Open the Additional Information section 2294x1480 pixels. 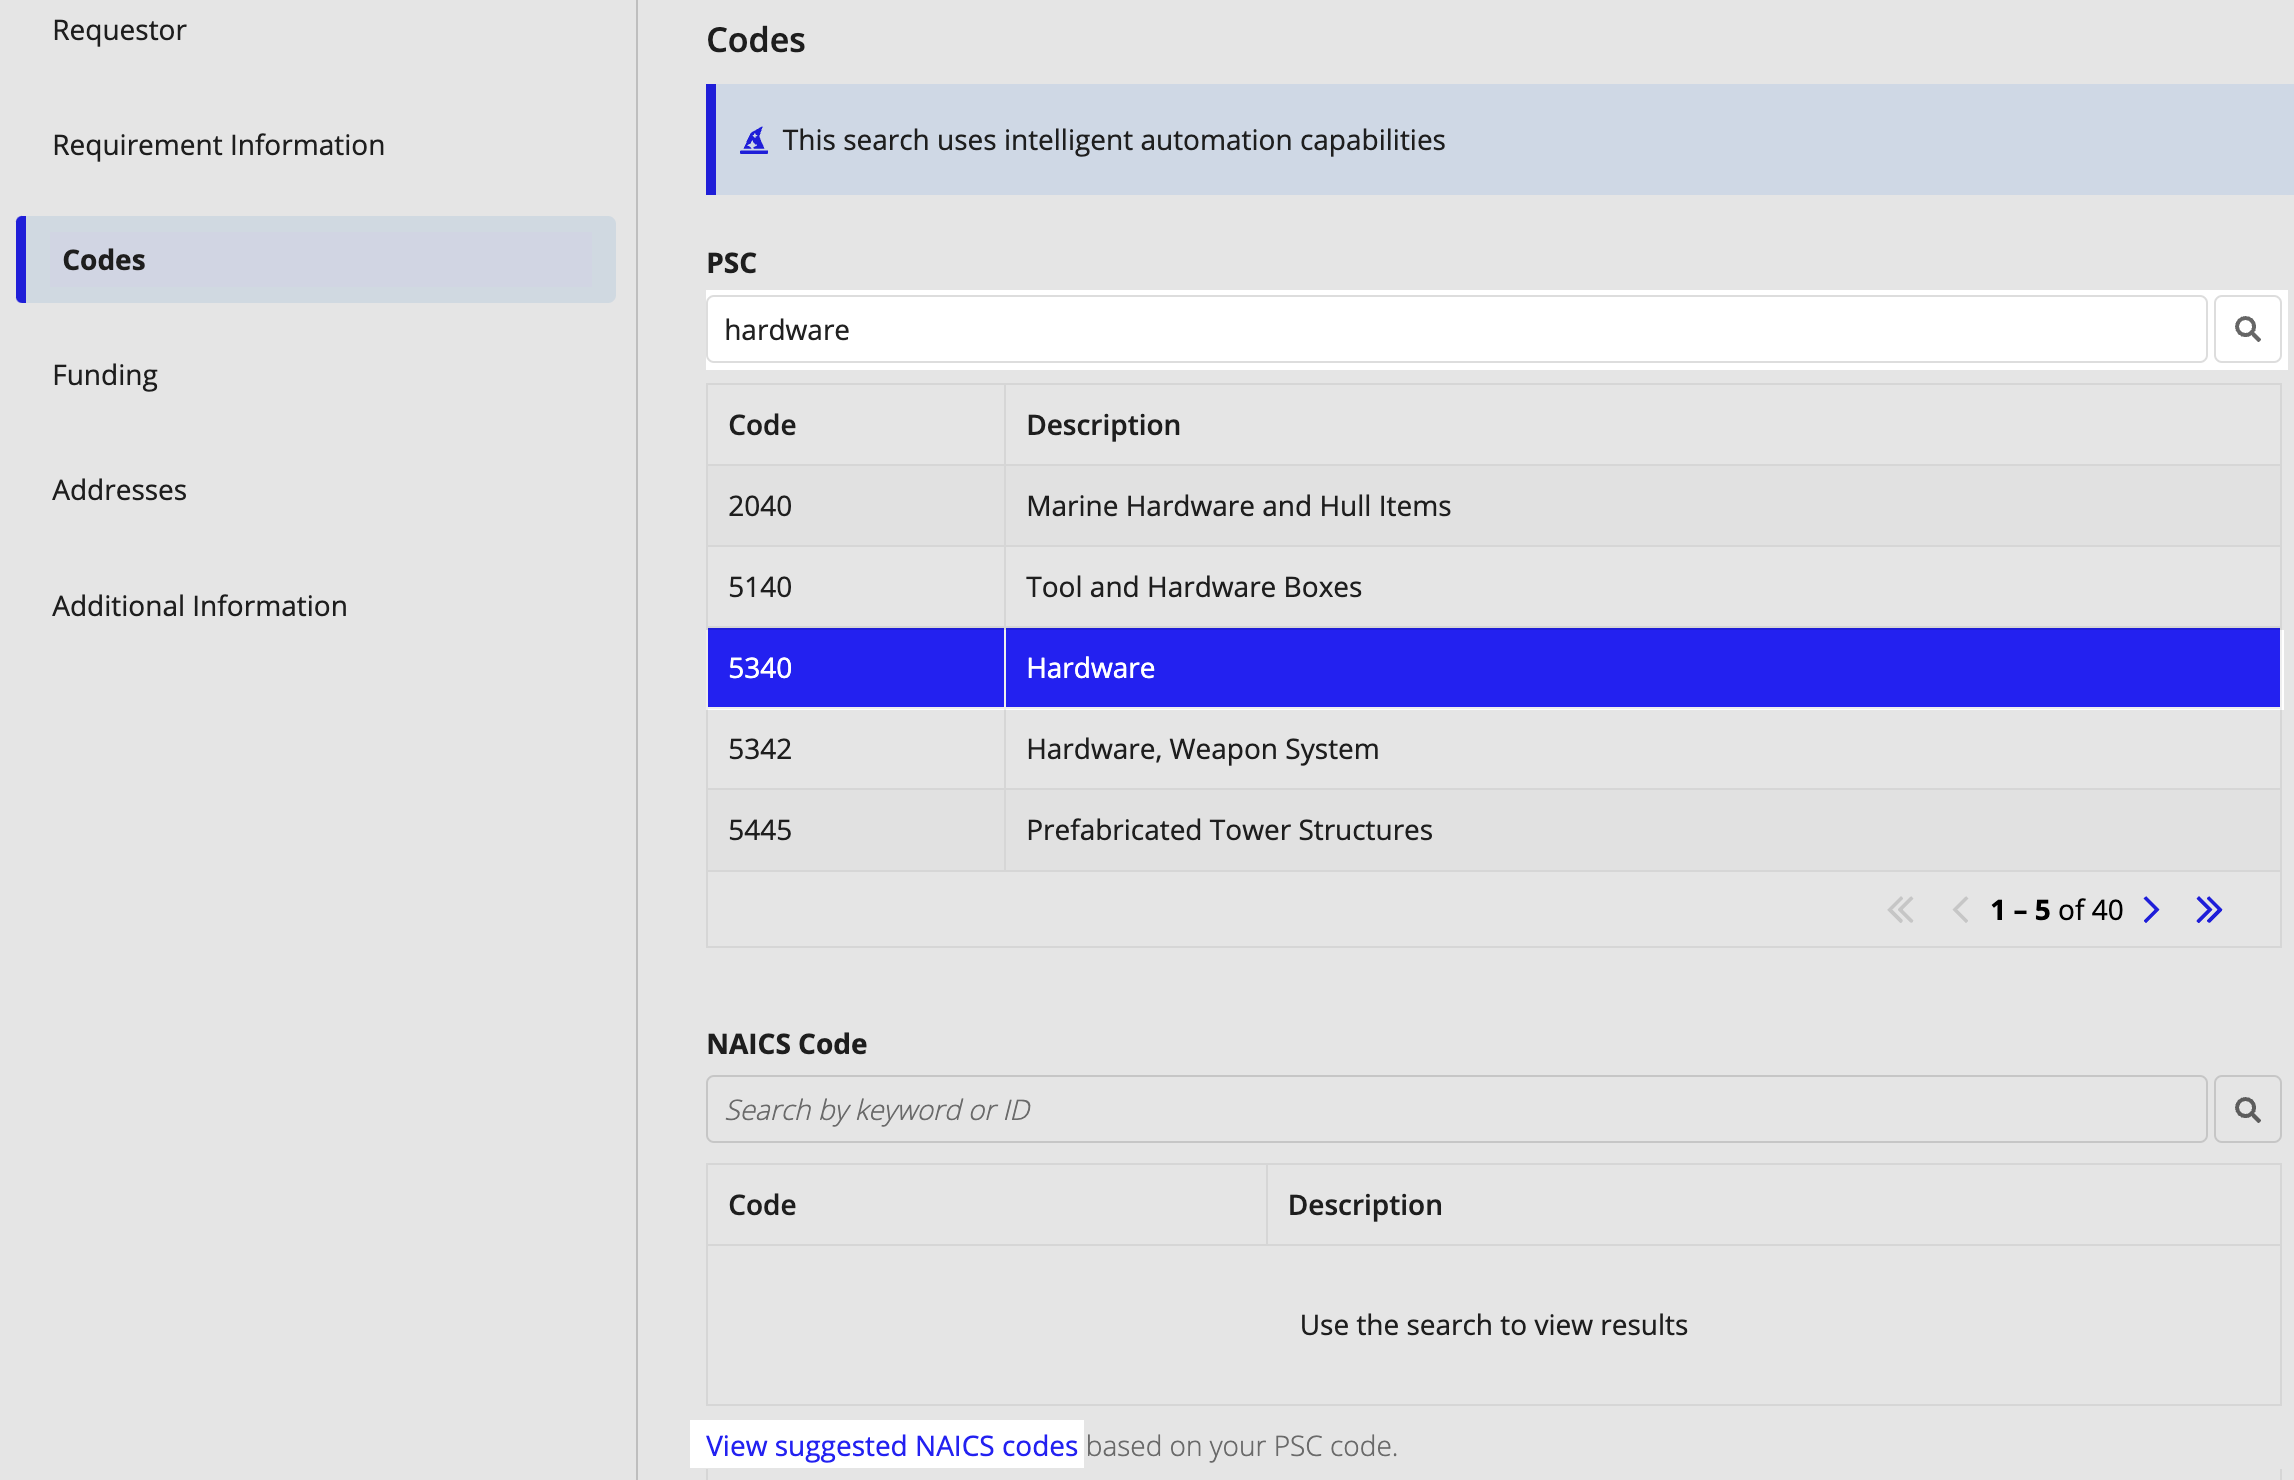pyautogui.click(x=199, y=606)
